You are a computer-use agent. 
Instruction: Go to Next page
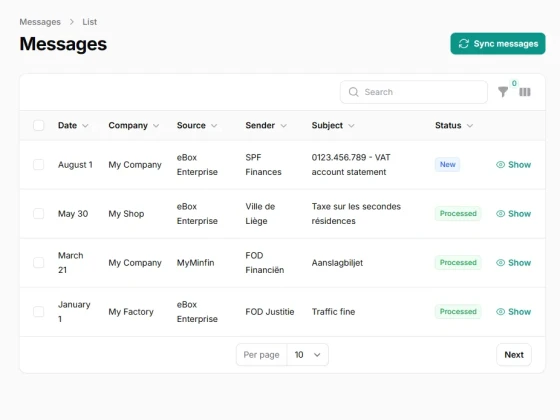pos(514,355)
